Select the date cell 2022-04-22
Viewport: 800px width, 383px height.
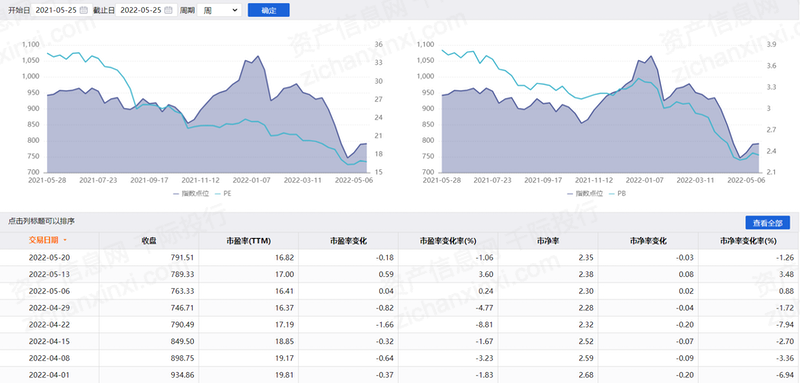[x=49, y=324]
